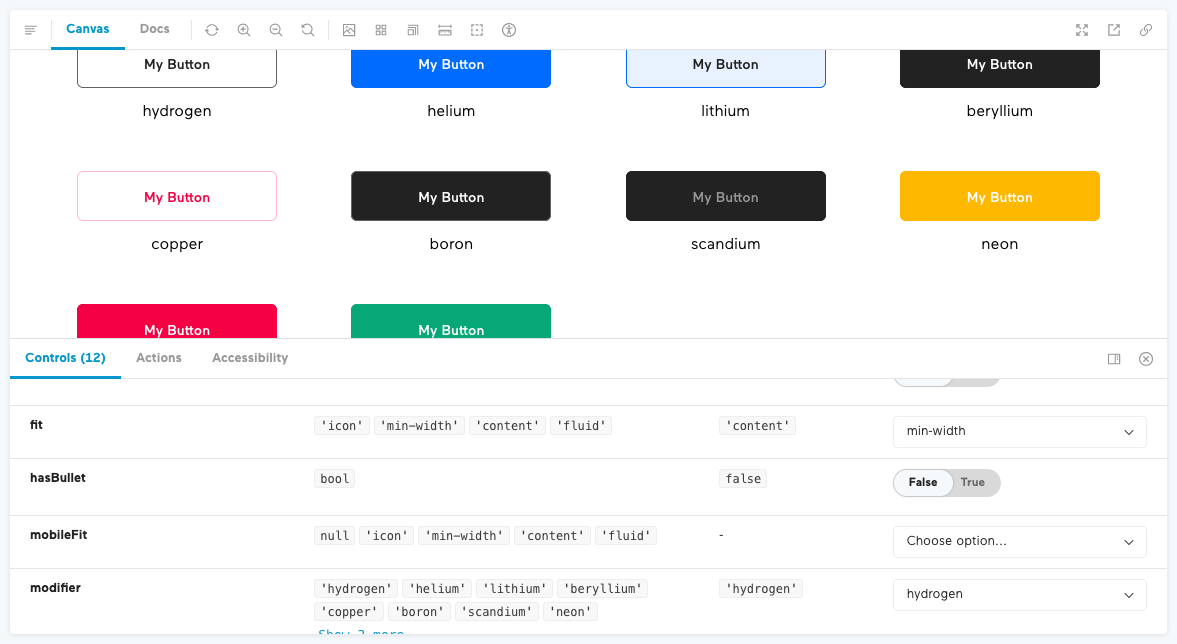Enter full screen mode
The height and width of the screenshot is (644, 1177).
[1082, 30]
